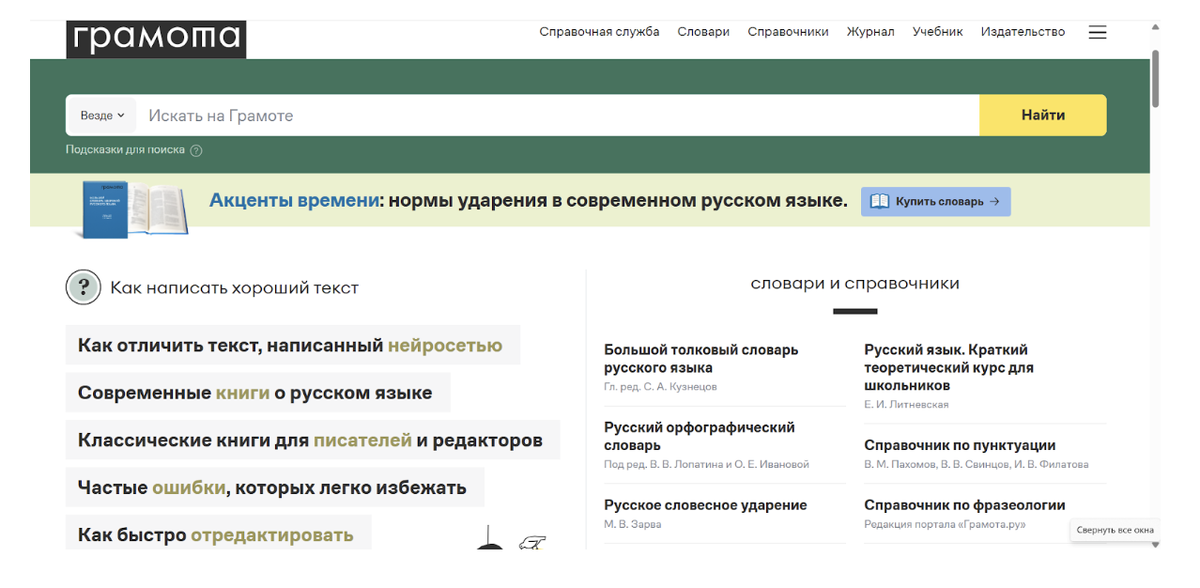
Task: Open Классические книги для писателей и редакторов
Action: click(312, 440)
